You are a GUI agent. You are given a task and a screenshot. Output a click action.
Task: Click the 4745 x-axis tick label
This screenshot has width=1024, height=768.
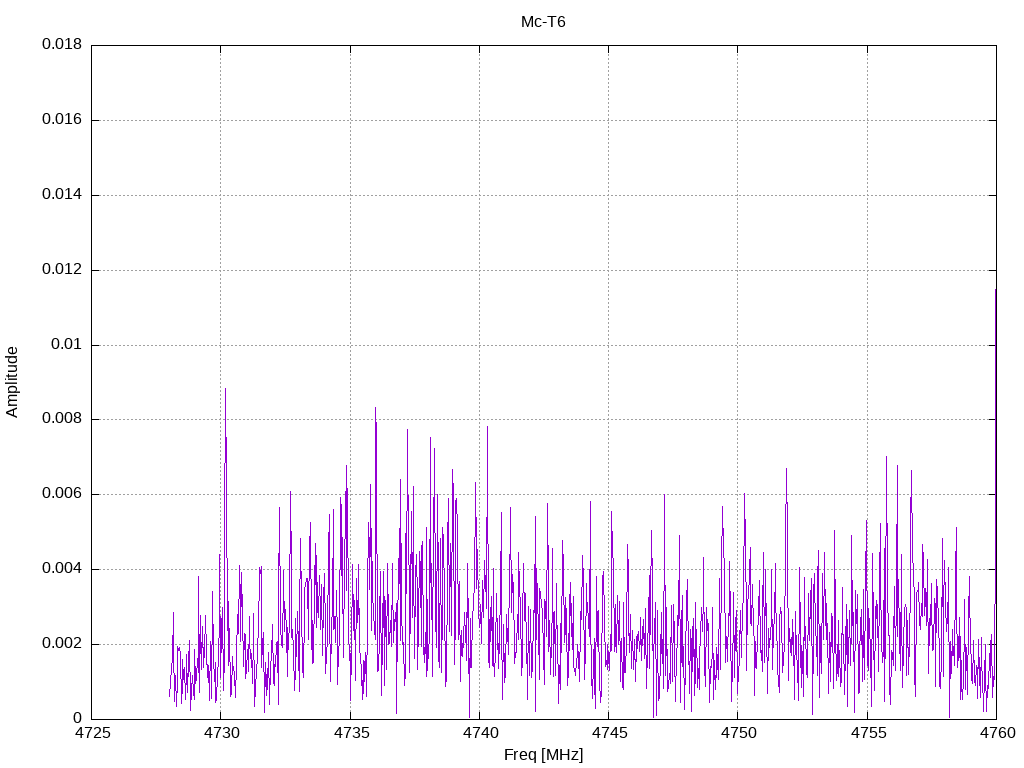pyautogui.click(x=609, y=733)
